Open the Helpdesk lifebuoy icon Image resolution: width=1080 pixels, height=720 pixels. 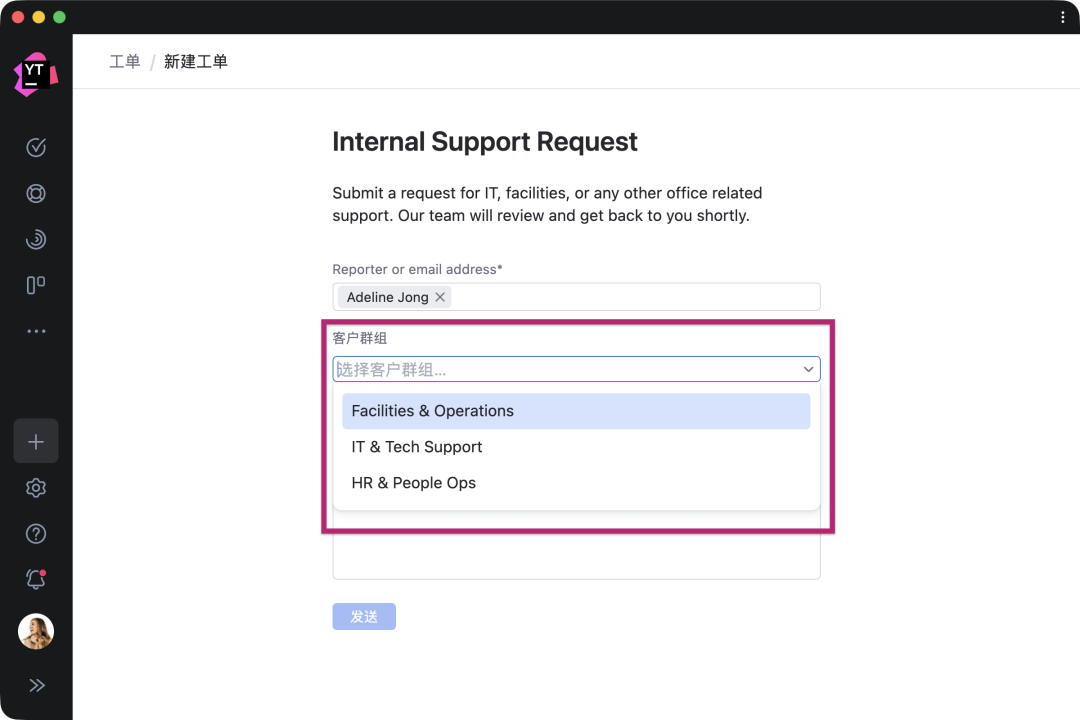pos(36,194)
